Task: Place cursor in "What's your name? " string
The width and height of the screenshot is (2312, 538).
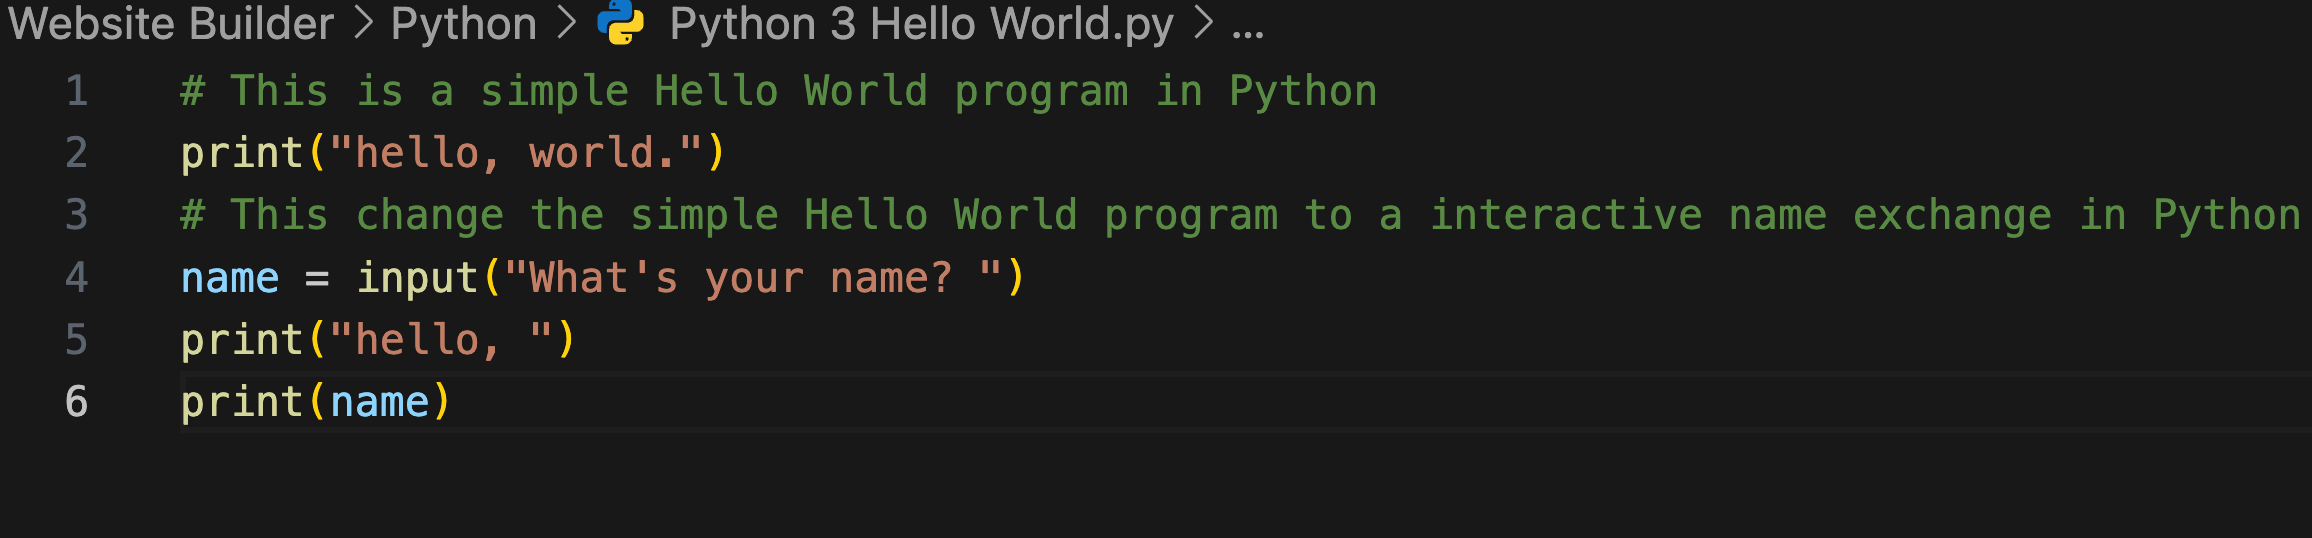Action: [x=753, y=278]
